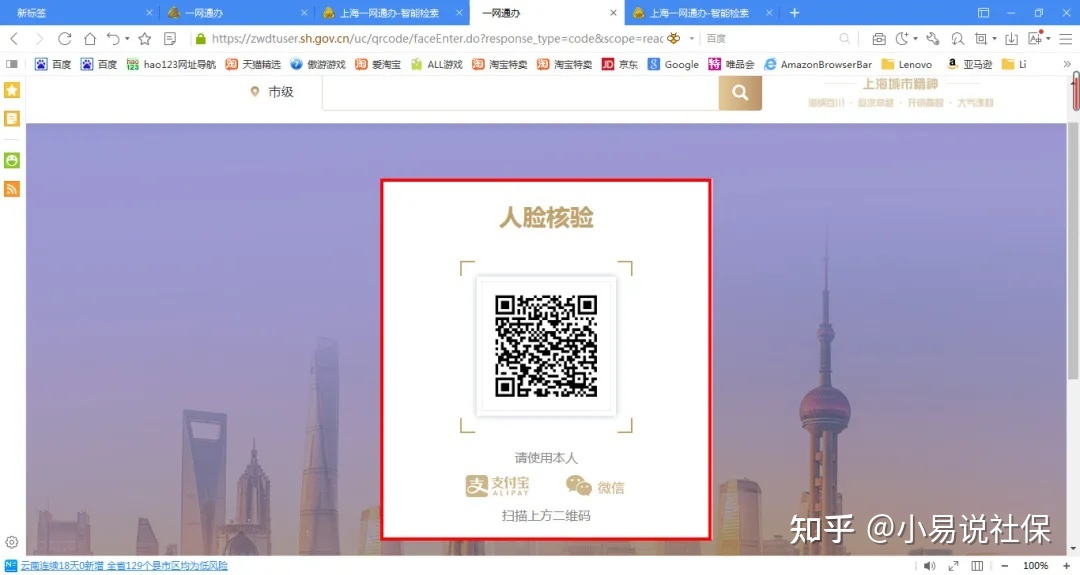Image resolution: width=1080 pixels, height=575 pixels.
Task: Click the forward navigation arrow
Action: pyautogui.click(x=39, y=39)
